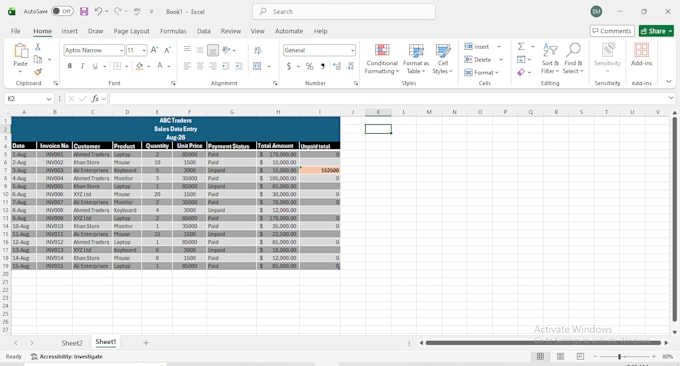The image size is (680, 366).
Task: Open Format as Table gallery
Action: 416,59
